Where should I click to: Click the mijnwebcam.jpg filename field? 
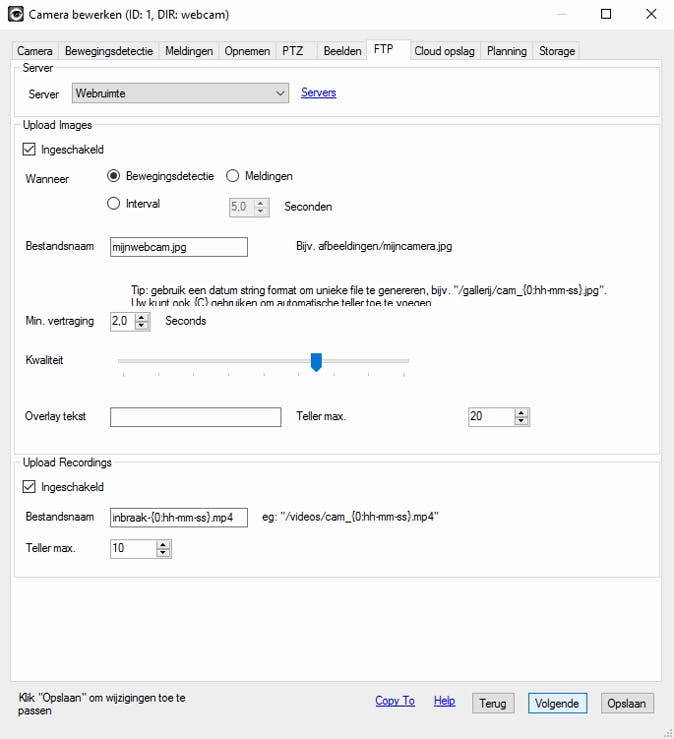click(x=178, y=247)
